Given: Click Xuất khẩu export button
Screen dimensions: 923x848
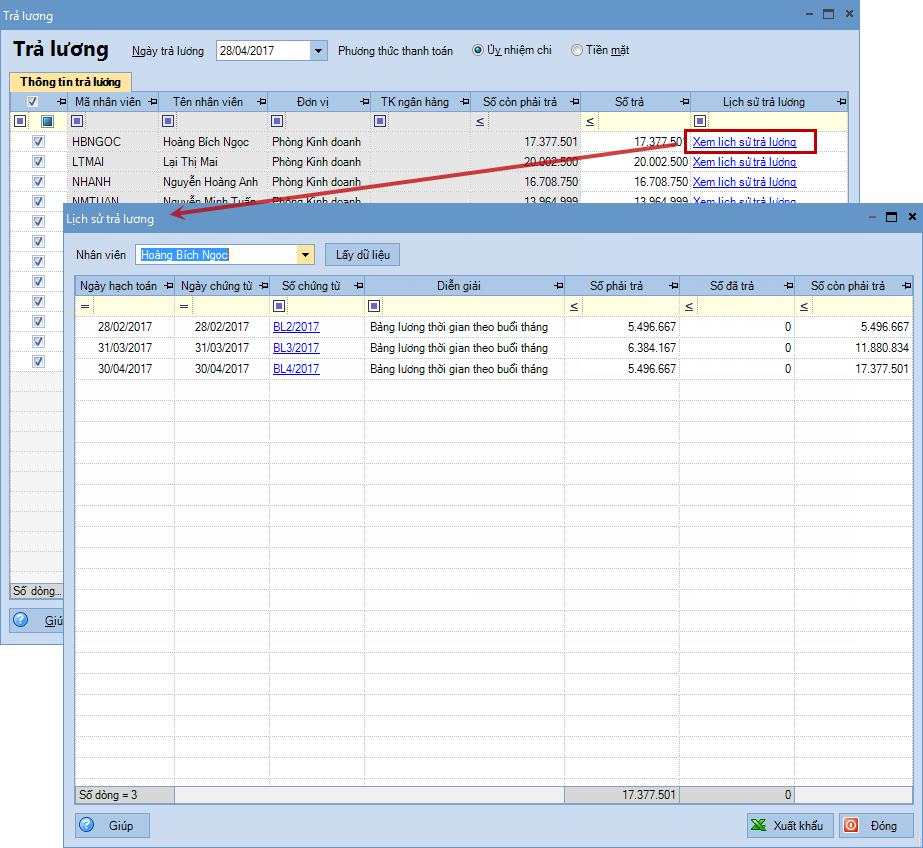Looking at the screenshot, I should point(789,826).
